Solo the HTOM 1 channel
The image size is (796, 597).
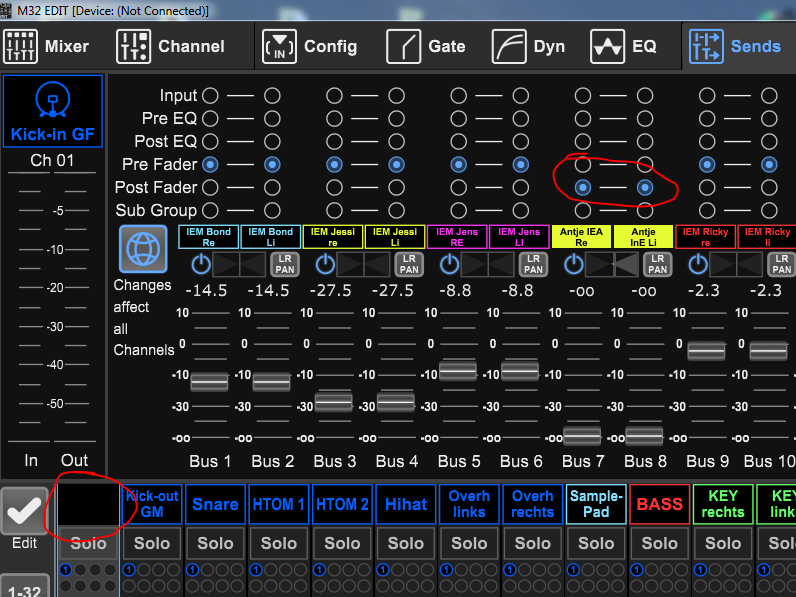(x=279, y=543)
